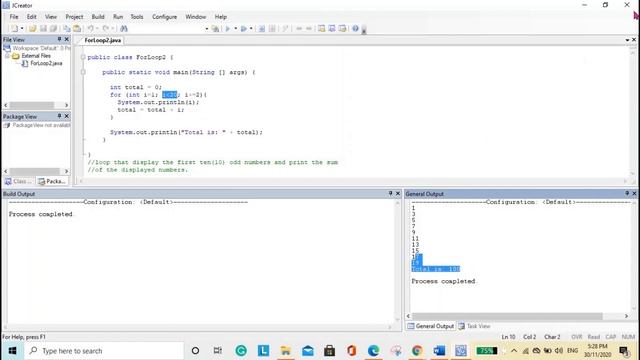
Task: Open the configuration combo box dropdown arrow
Action: point(207,29)
